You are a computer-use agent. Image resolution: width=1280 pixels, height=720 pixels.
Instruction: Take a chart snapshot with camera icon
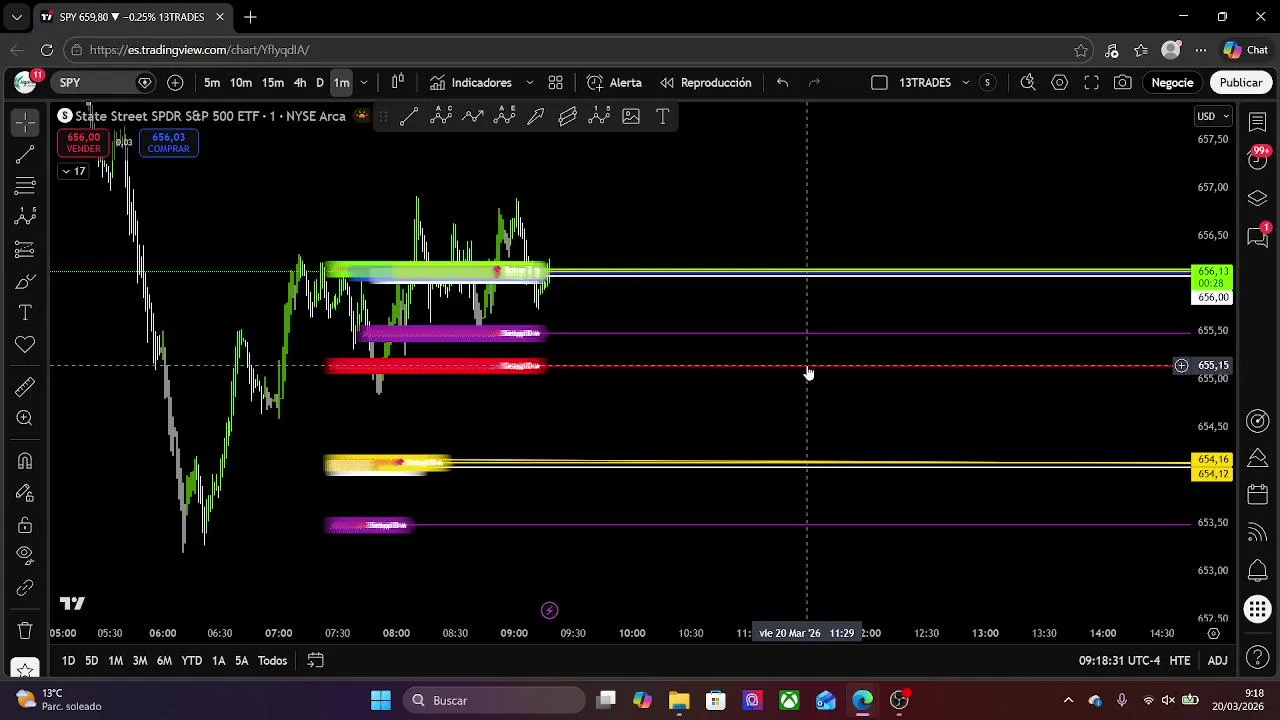[x=1123, y=83]
